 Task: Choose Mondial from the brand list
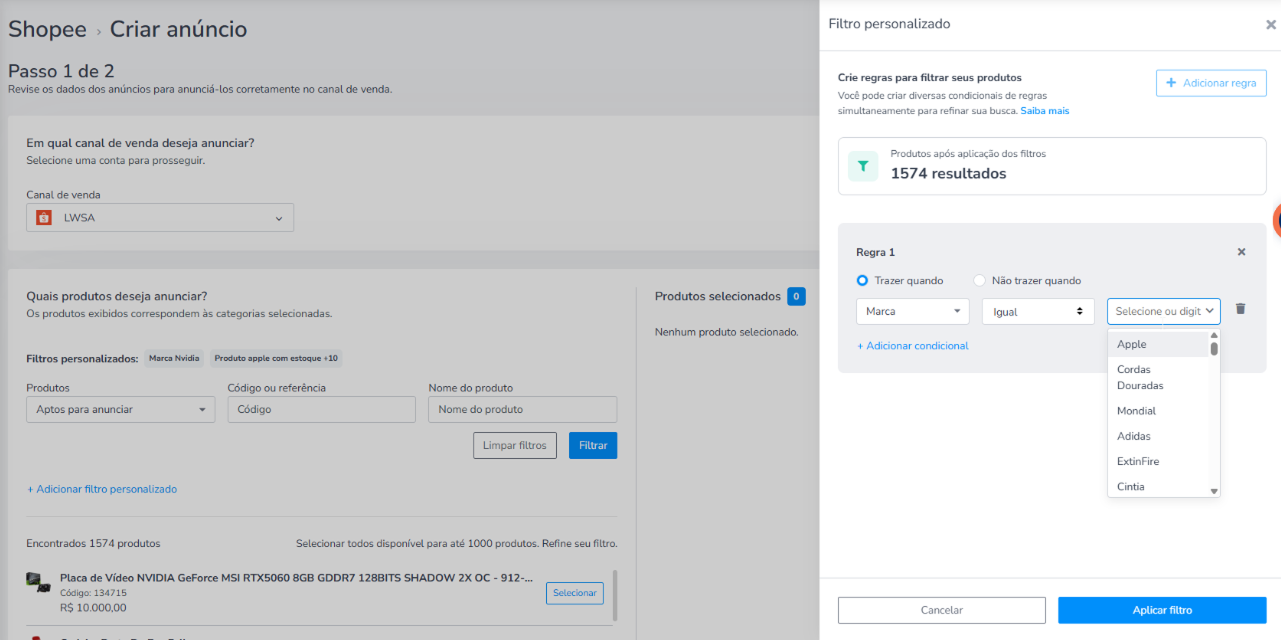tap(1158, 411)
